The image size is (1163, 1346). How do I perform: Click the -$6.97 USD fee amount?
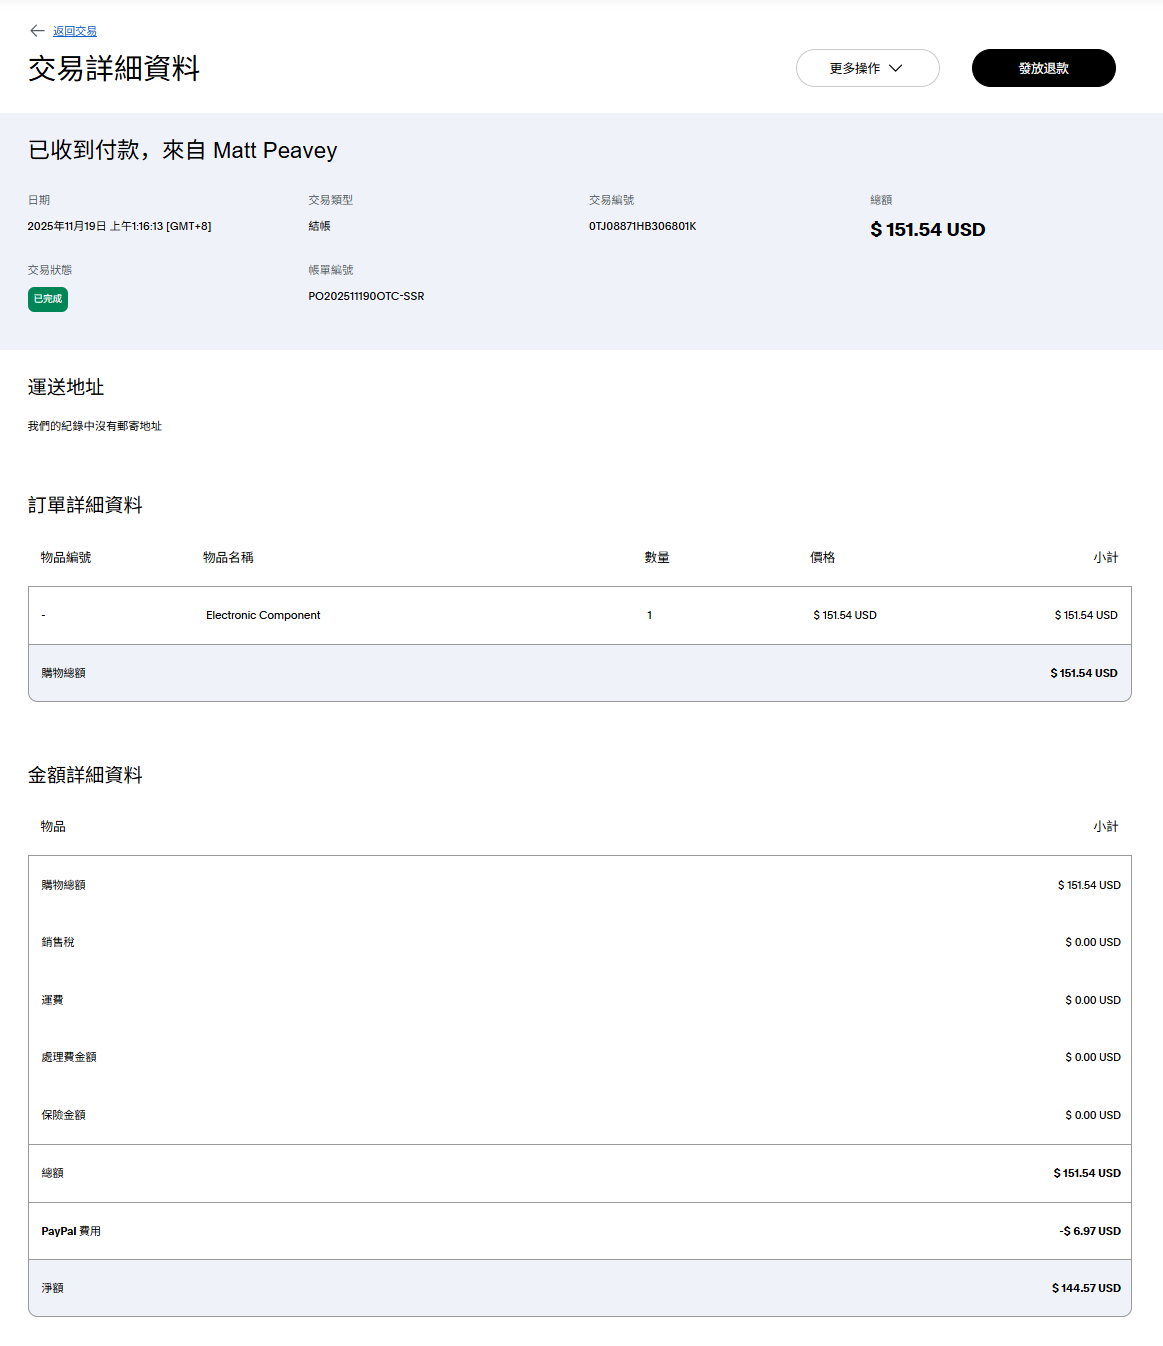tap(1090, 1231)
